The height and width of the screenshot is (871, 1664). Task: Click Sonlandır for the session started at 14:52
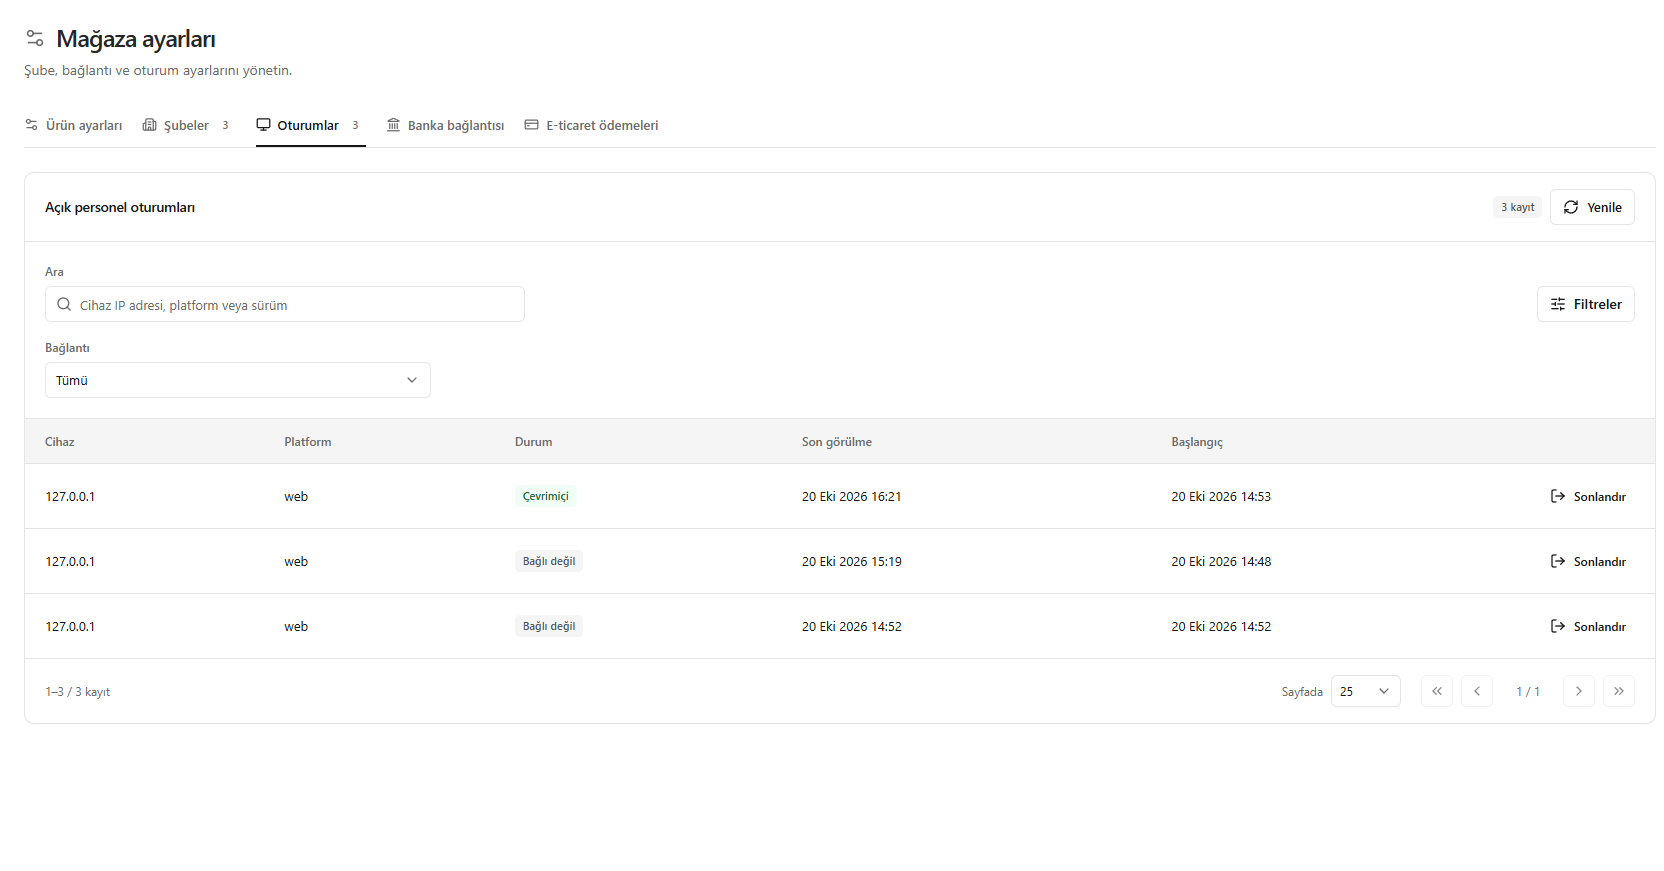click(1588, 626)
